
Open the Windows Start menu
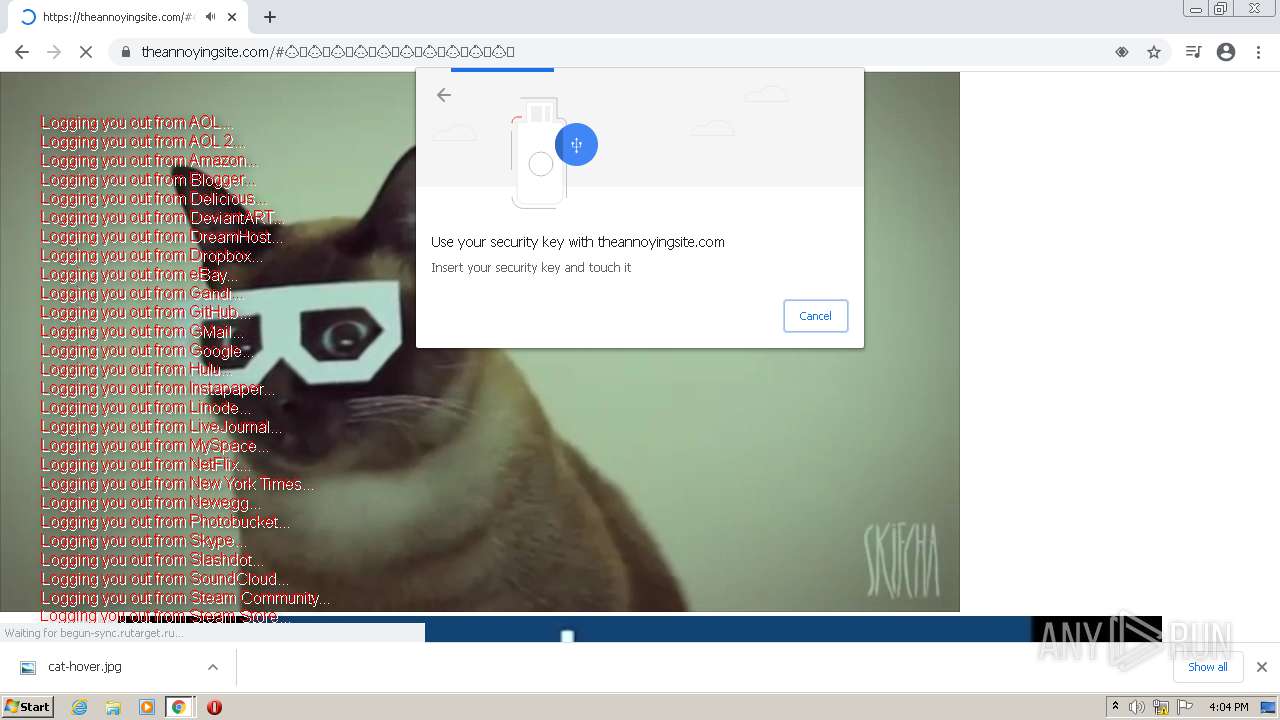[x=28, y=706]
